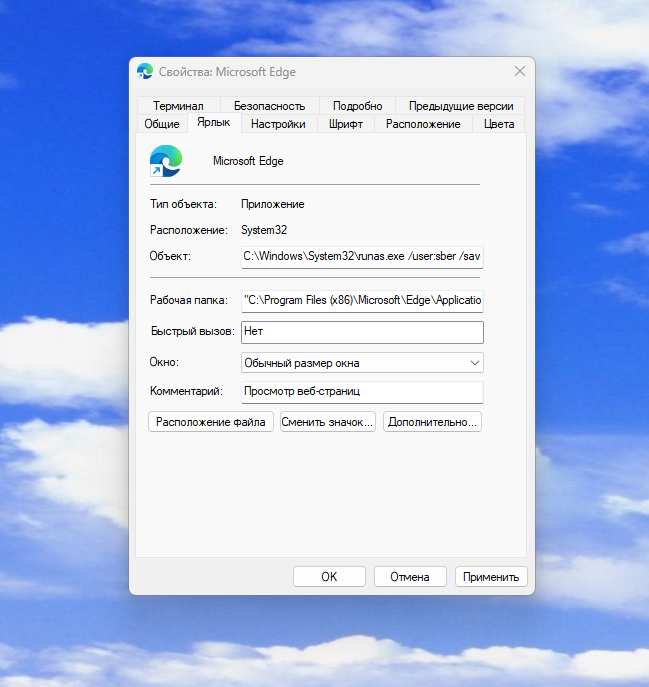
Task: Click the Edge icon in the title bar
Action: (x=145, y=71)
